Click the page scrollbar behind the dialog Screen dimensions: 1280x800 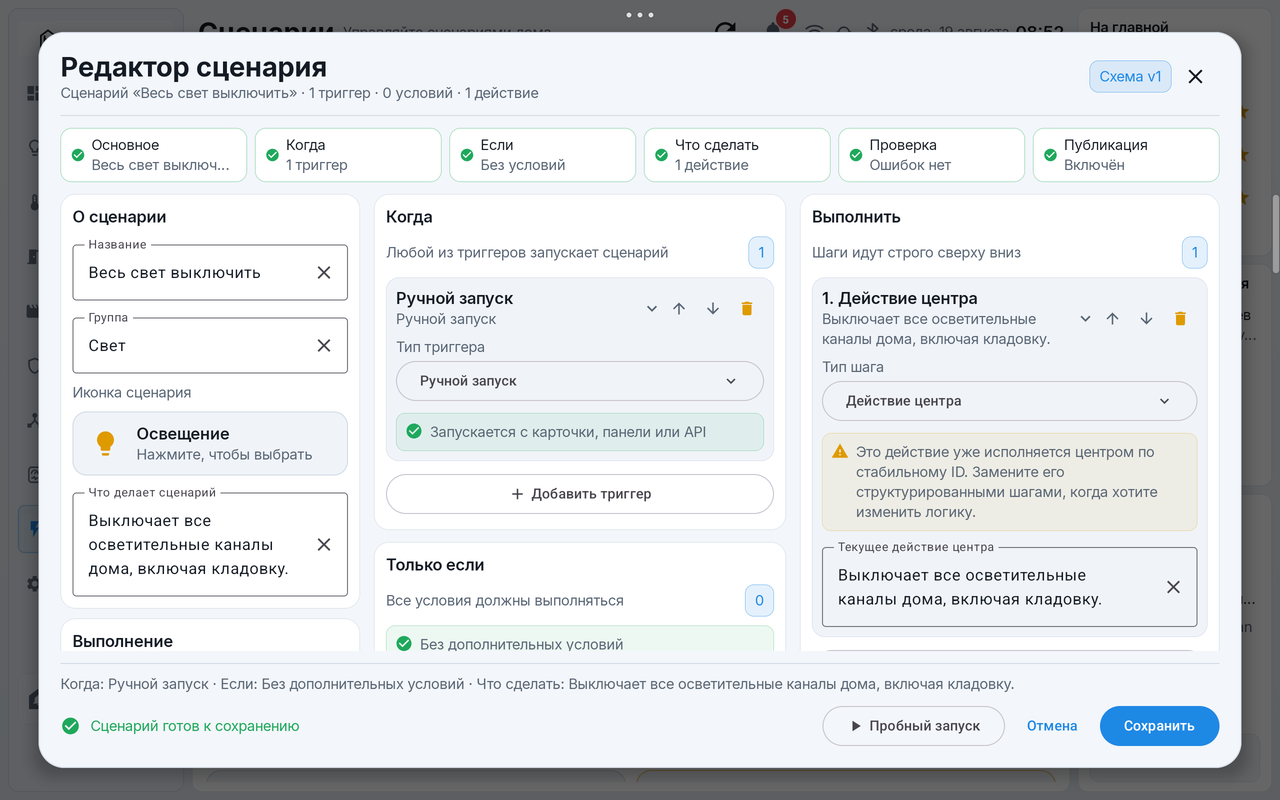[1275, 234]
